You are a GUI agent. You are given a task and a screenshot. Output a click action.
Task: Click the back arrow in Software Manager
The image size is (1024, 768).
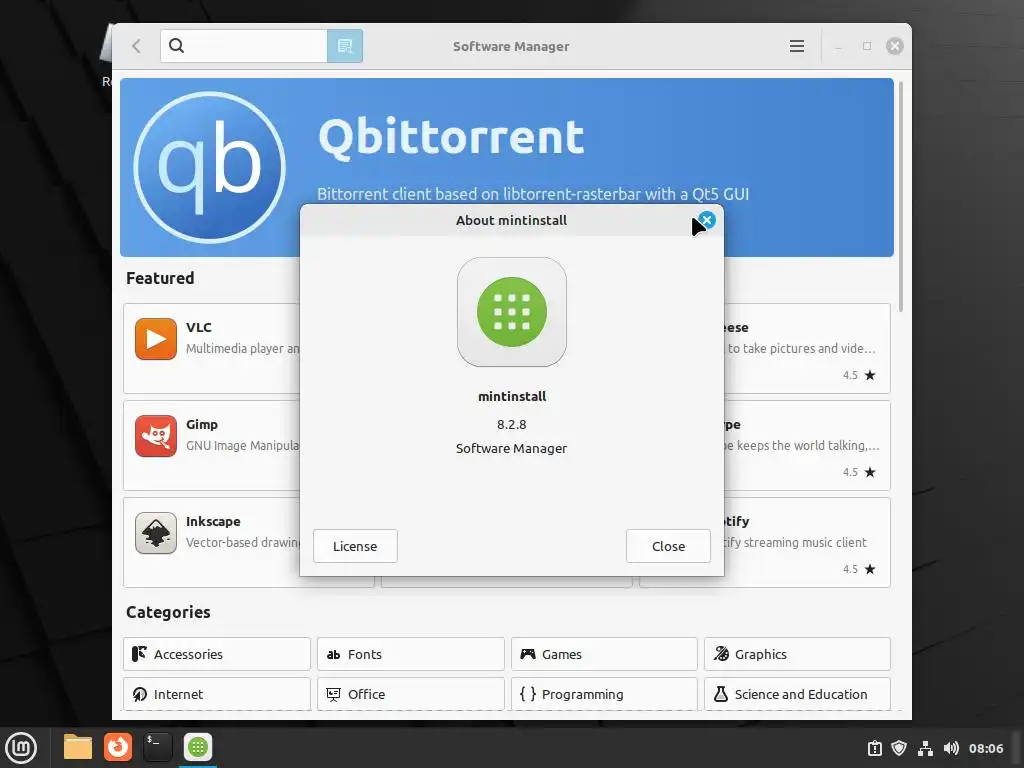[x=136, y=46]
